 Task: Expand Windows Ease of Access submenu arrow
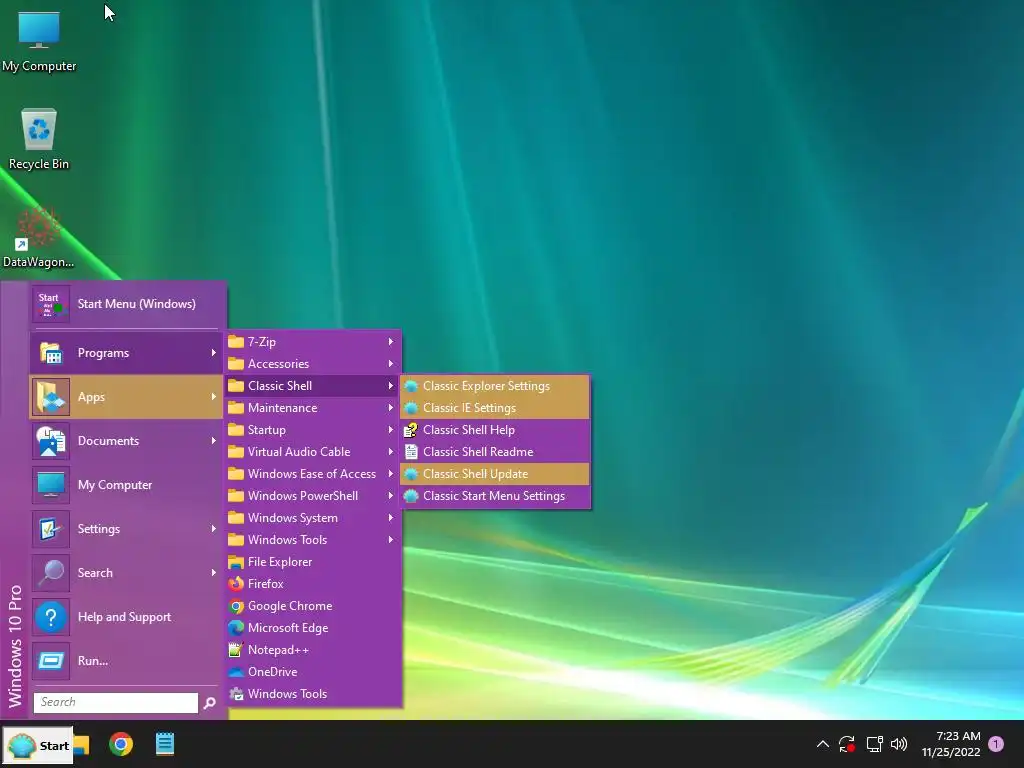pos(391,474)
